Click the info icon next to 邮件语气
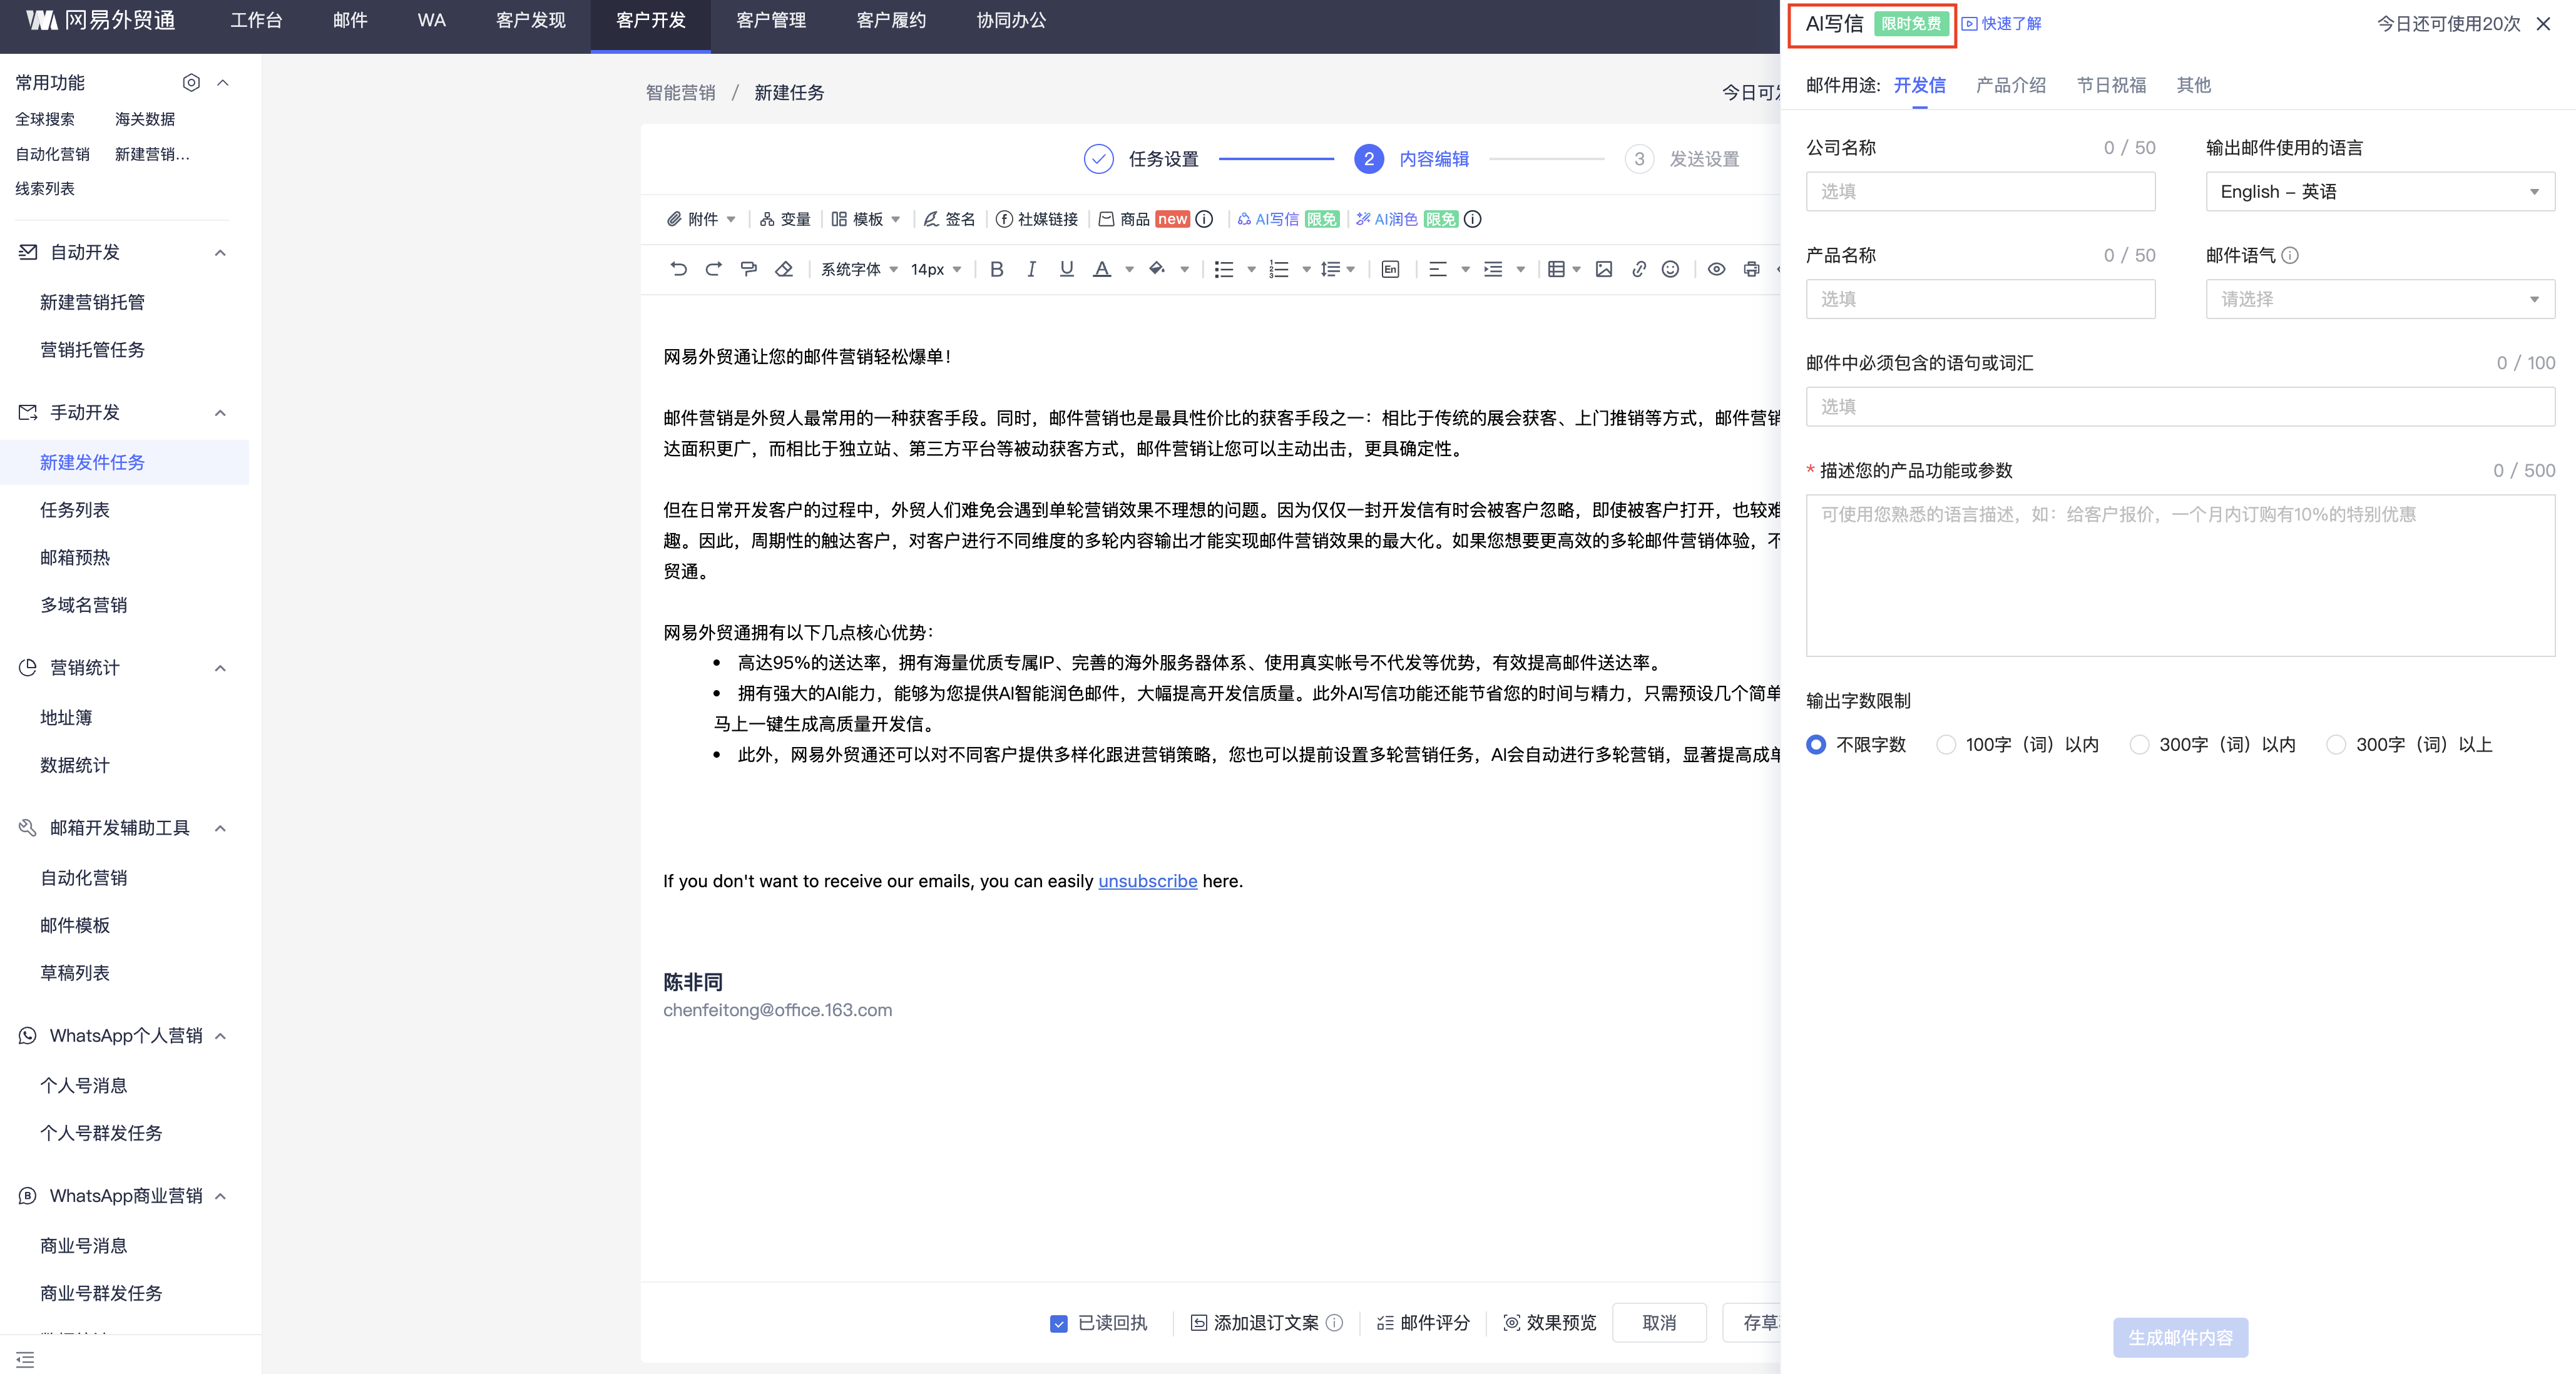 pyautogui.click(x=2290, y=255)
